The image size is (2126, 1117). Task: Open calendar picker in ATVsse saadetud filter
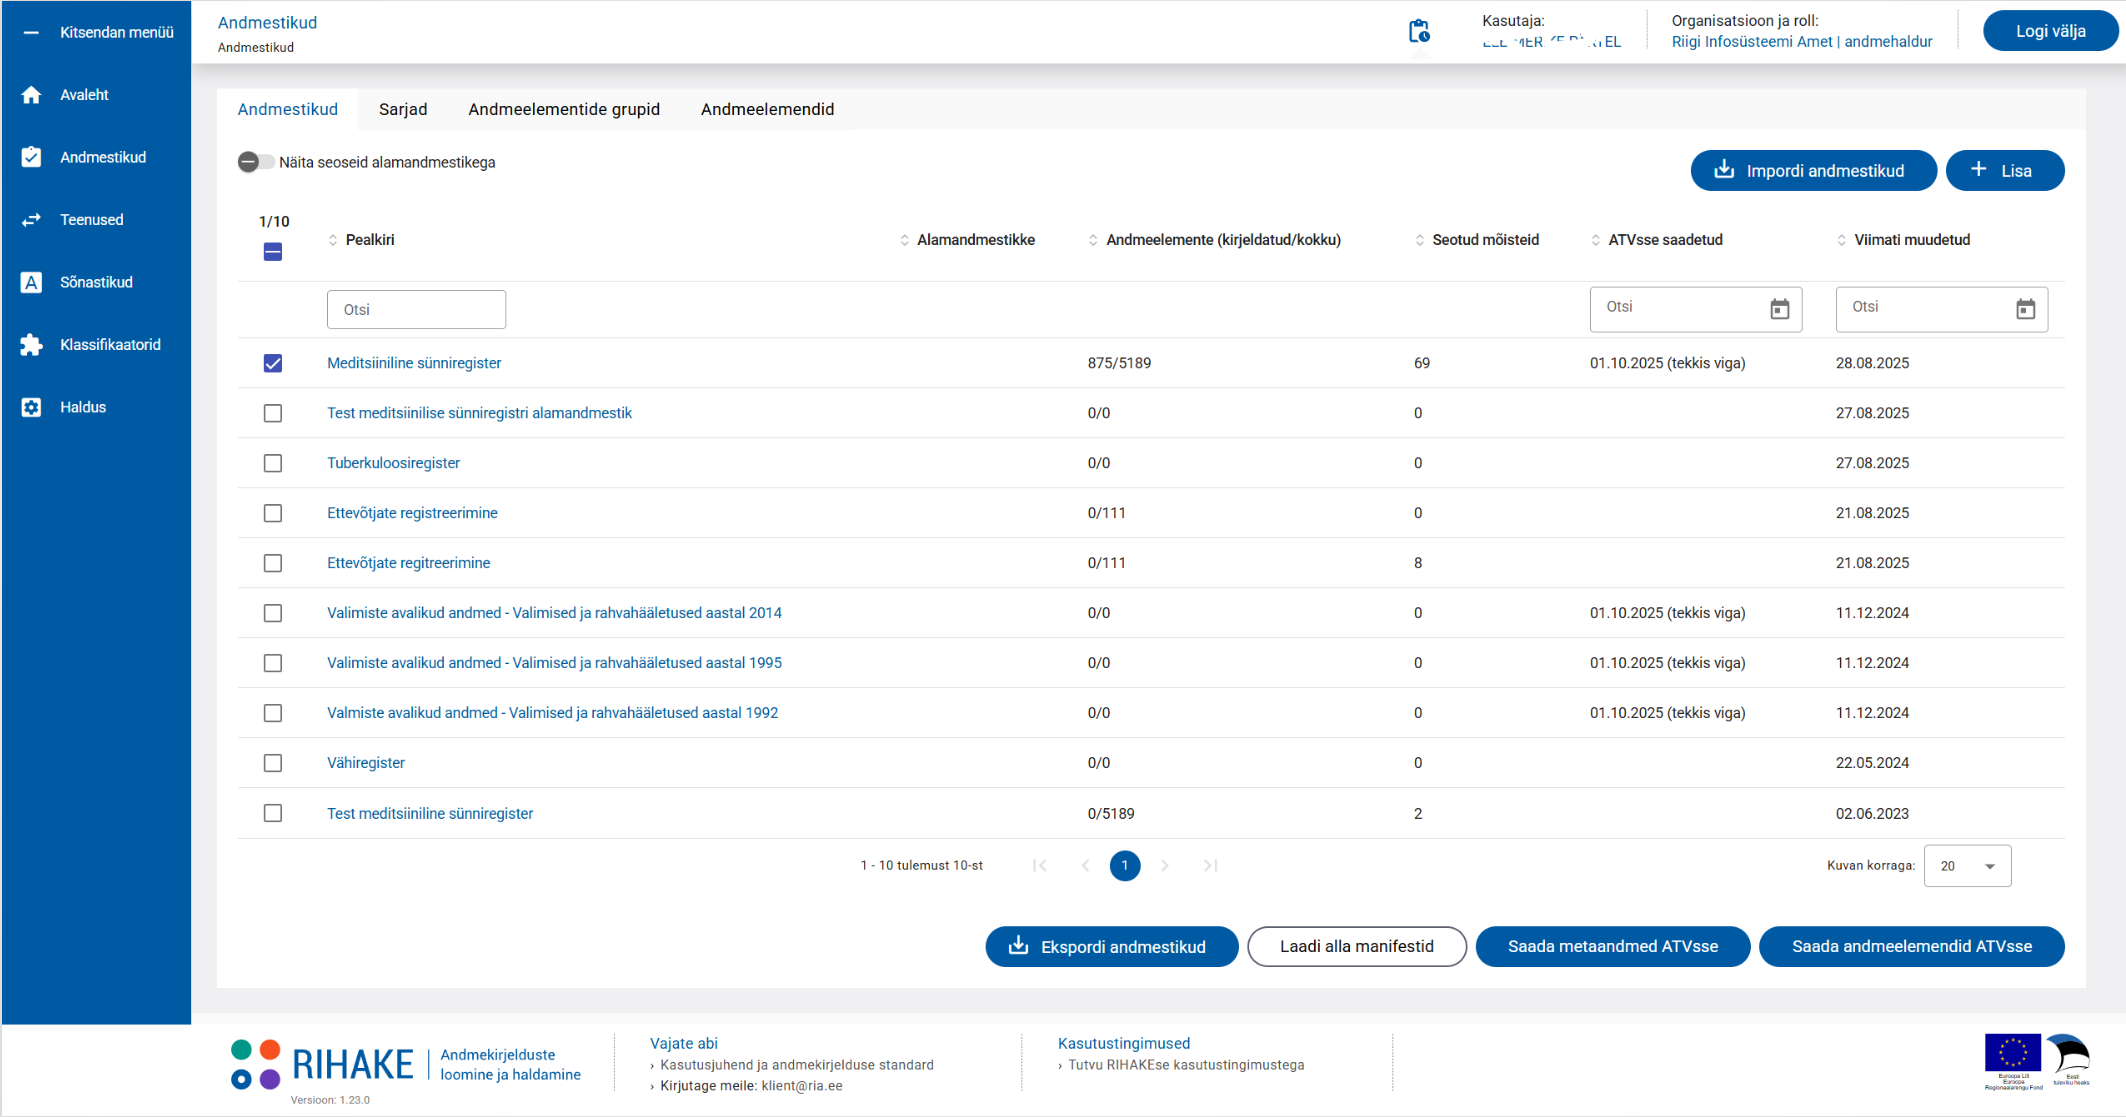click(1780, 309)
